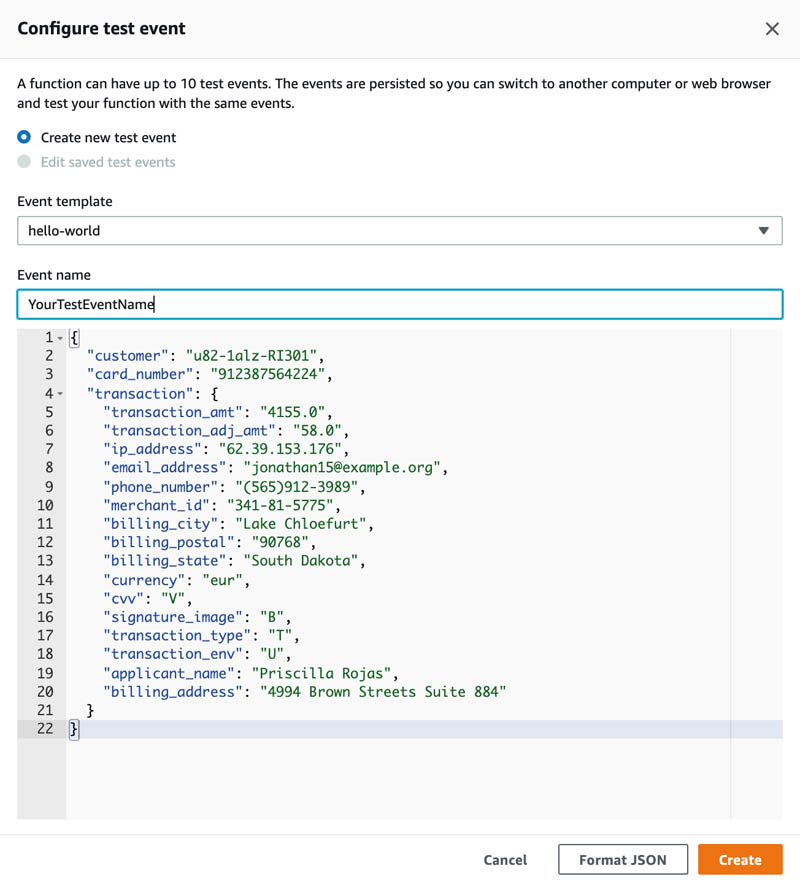Image resolution: width=800 pixels, height=882 pixels.
Task: Click the Format JSON button
Action: [623, 860]
